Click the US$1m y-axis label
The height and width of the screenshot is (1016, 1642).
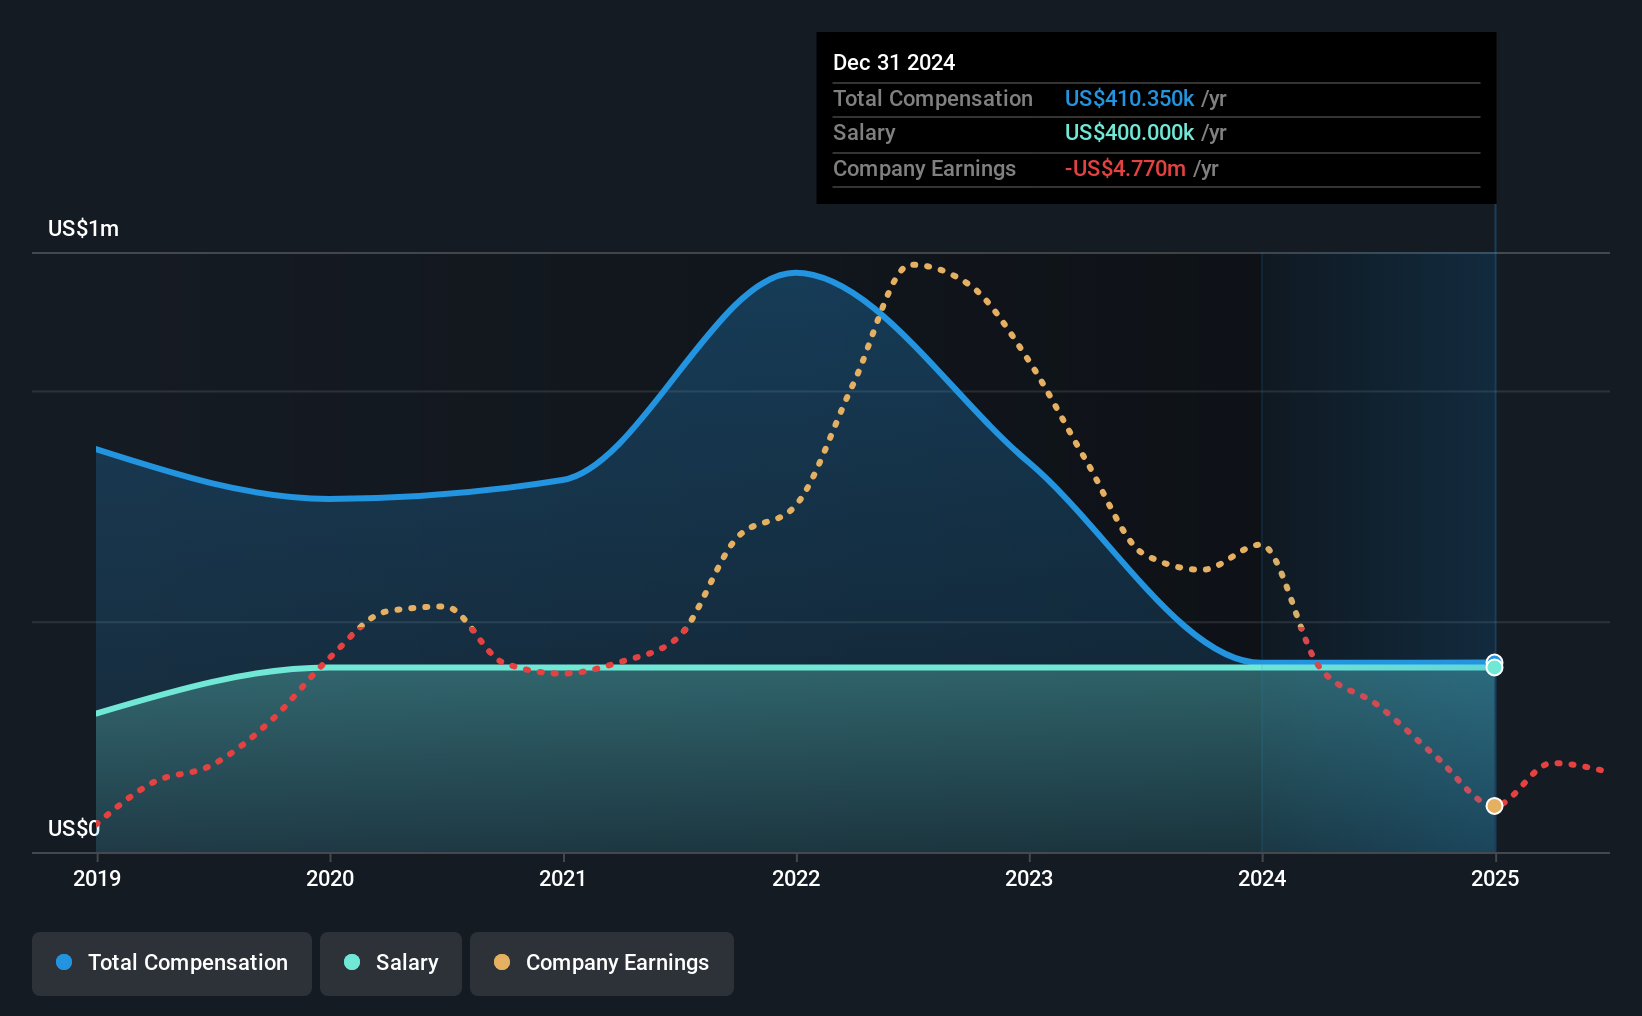coord(83,229)
